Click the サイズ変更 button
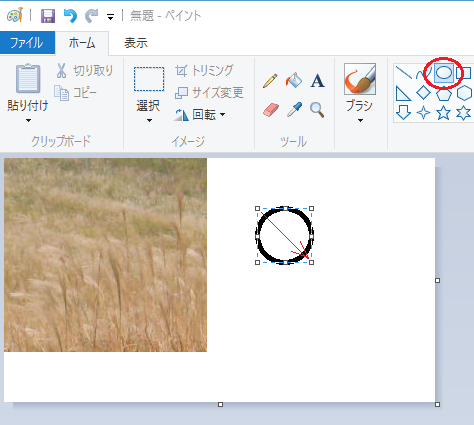Image resolution: width=474 pixels, height=425 pixels. 209,93
